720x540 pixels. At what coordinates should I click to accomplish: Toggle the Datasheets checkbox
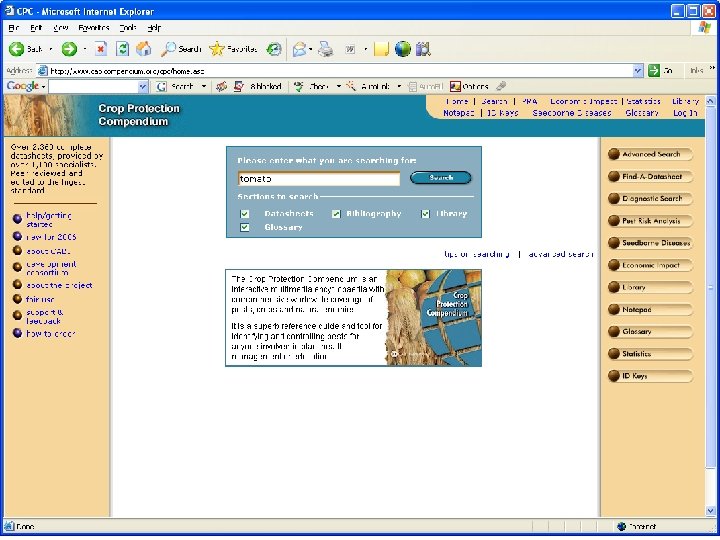point(245,214)
